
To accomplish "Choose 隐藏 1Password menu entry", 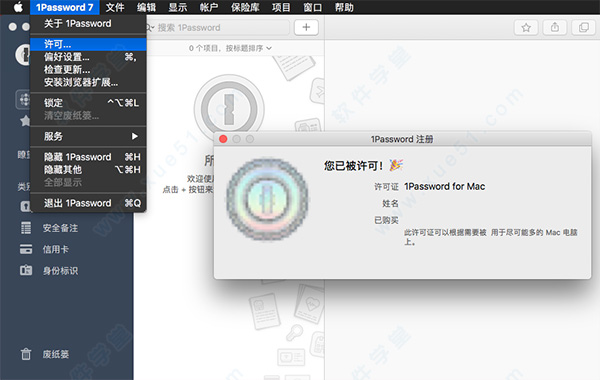I will (x=88, y=157).
